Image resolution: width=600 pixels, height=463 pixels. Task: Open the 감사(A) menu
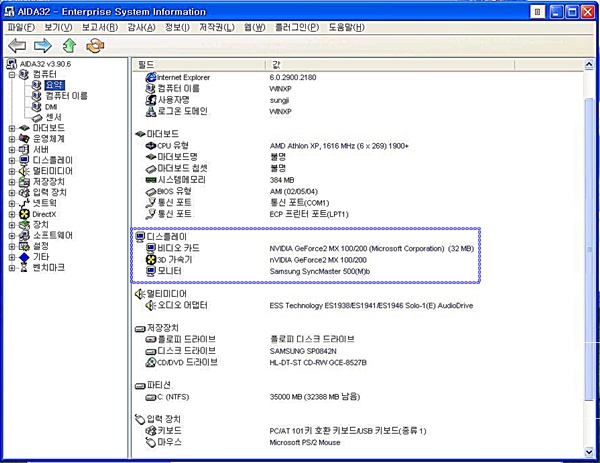(x=141, y=28)
